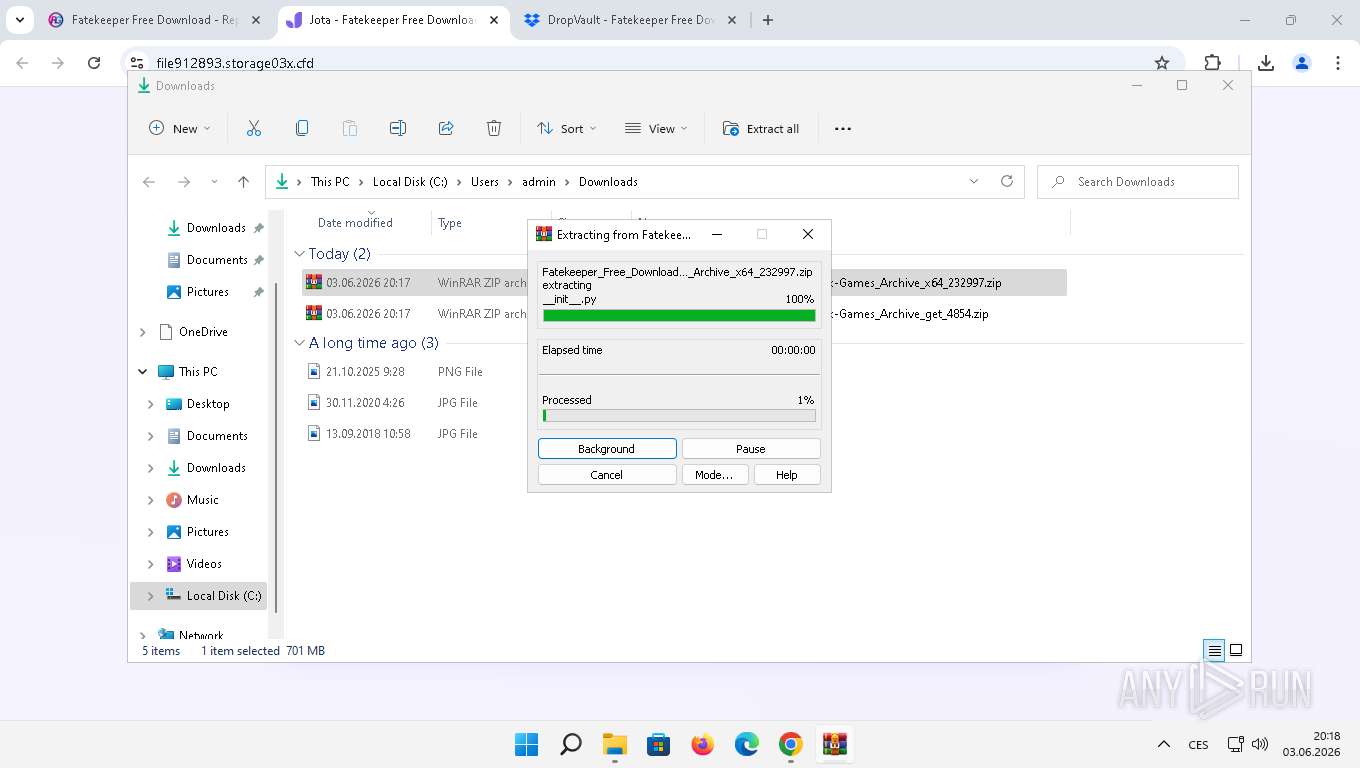1360x768 pixels.
Task: Open the Chrome profile avatar
Action: (1302, 63)
